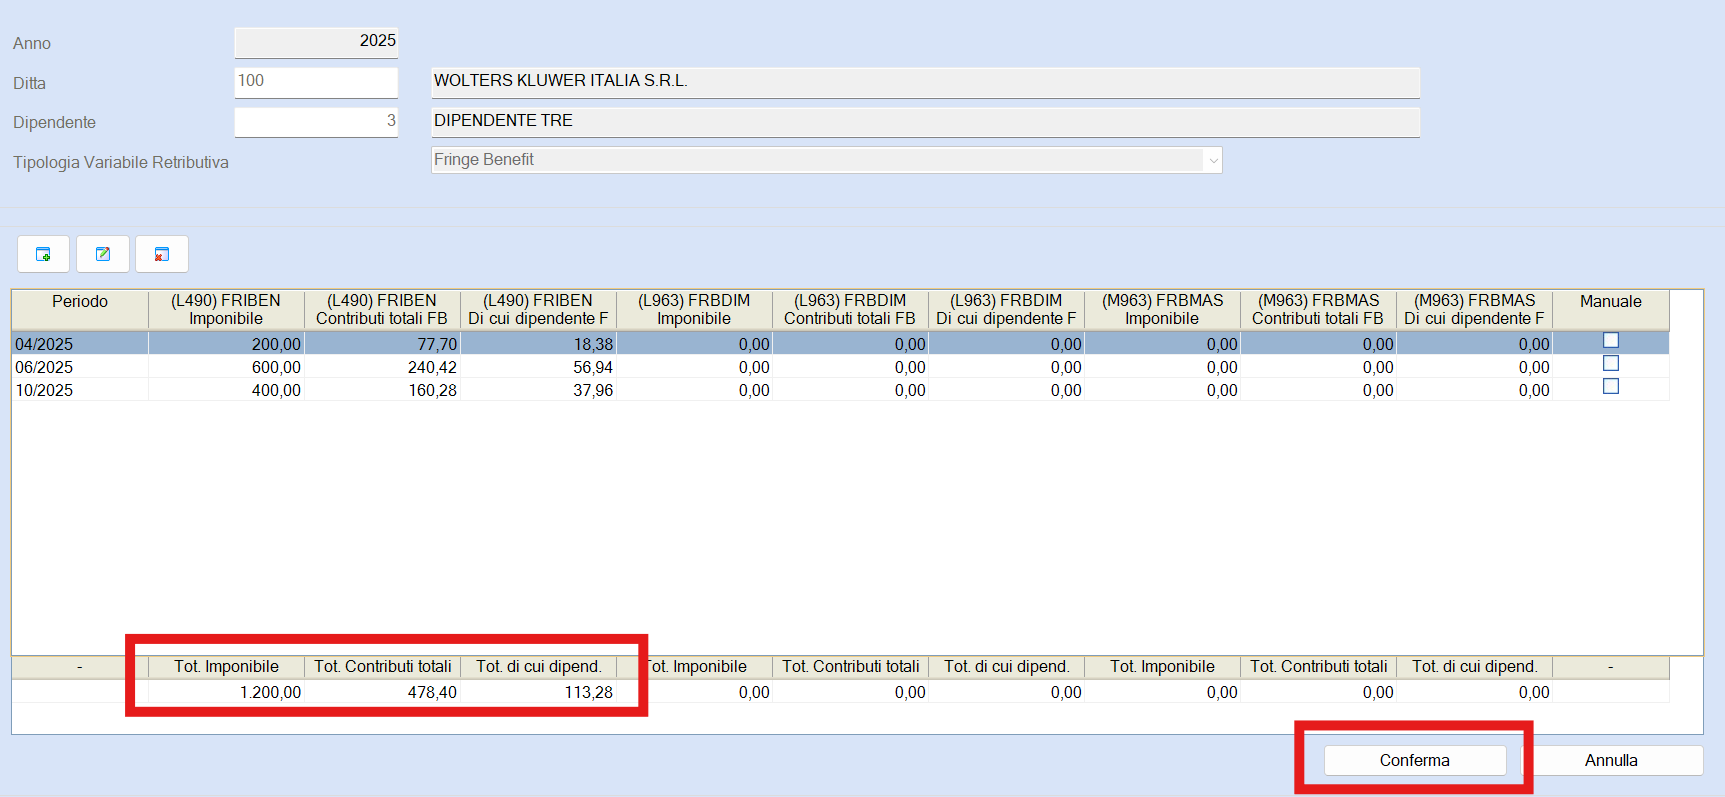Click the 77,70 contributi cell

(382, 344)
